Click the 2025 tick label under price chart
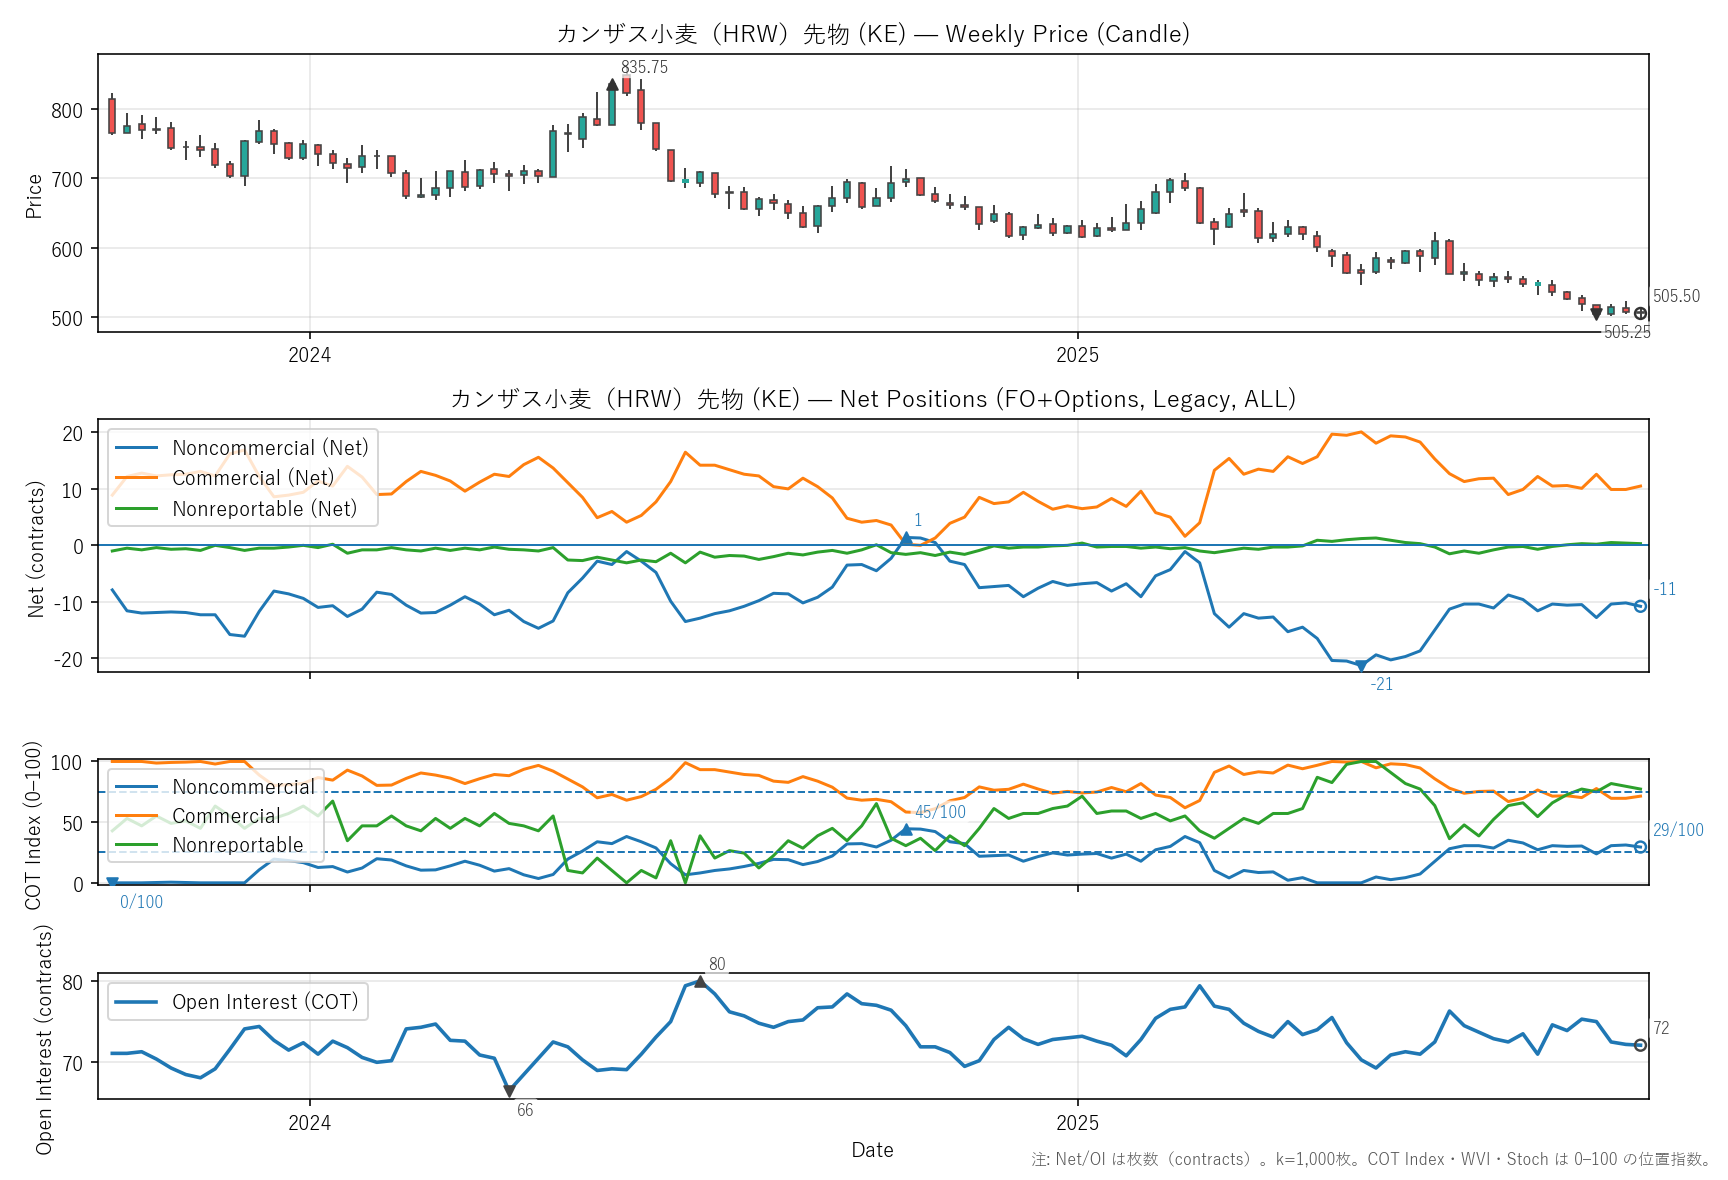This screenshot has width=1728, height=1180. click(x=1077, y=355)
